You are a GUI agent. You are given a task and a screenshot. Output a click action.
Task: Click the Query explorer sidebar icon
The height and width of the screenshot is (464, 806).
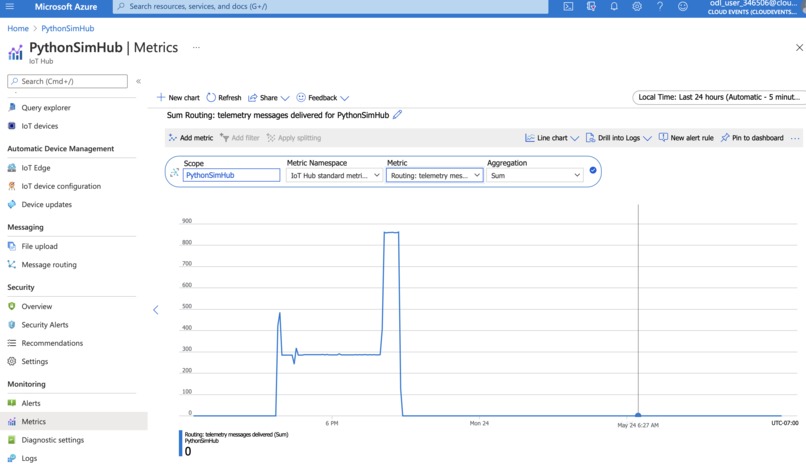coord(12,107)
